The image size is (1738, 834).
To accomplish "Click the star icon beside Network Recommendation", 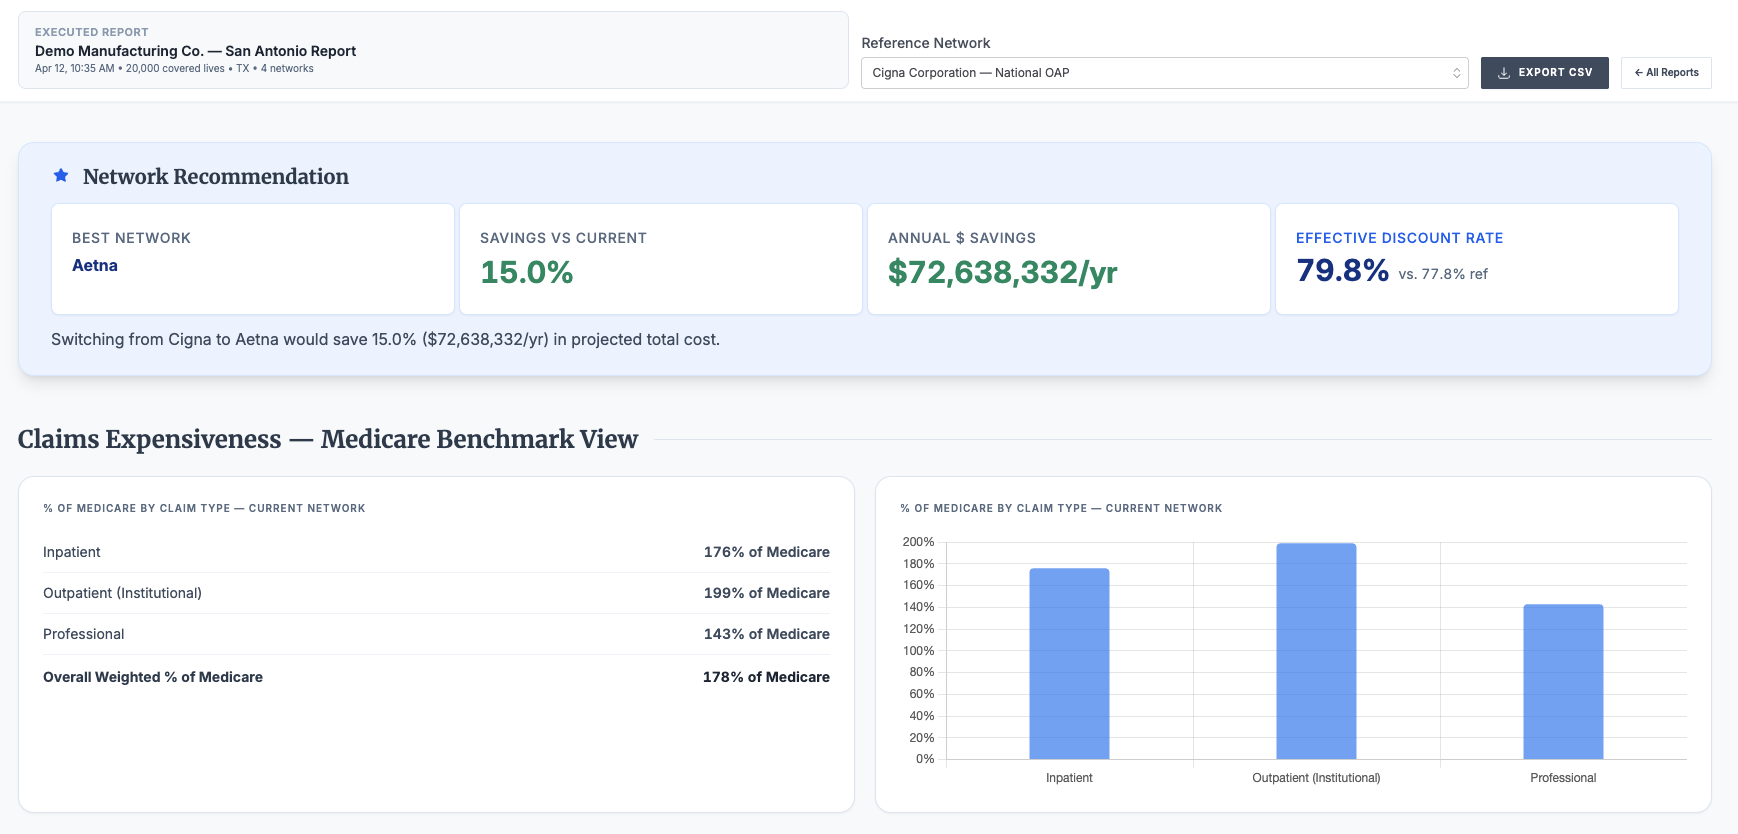I will [x=61, y=176].
